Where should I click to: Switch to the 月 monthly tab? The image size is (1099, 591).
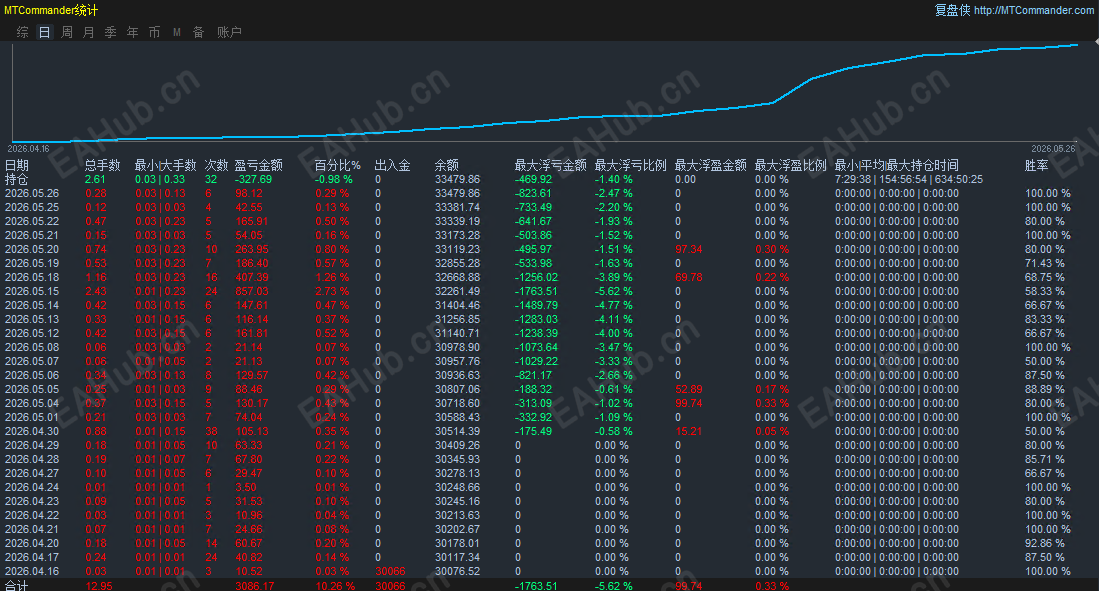(88, 32)
